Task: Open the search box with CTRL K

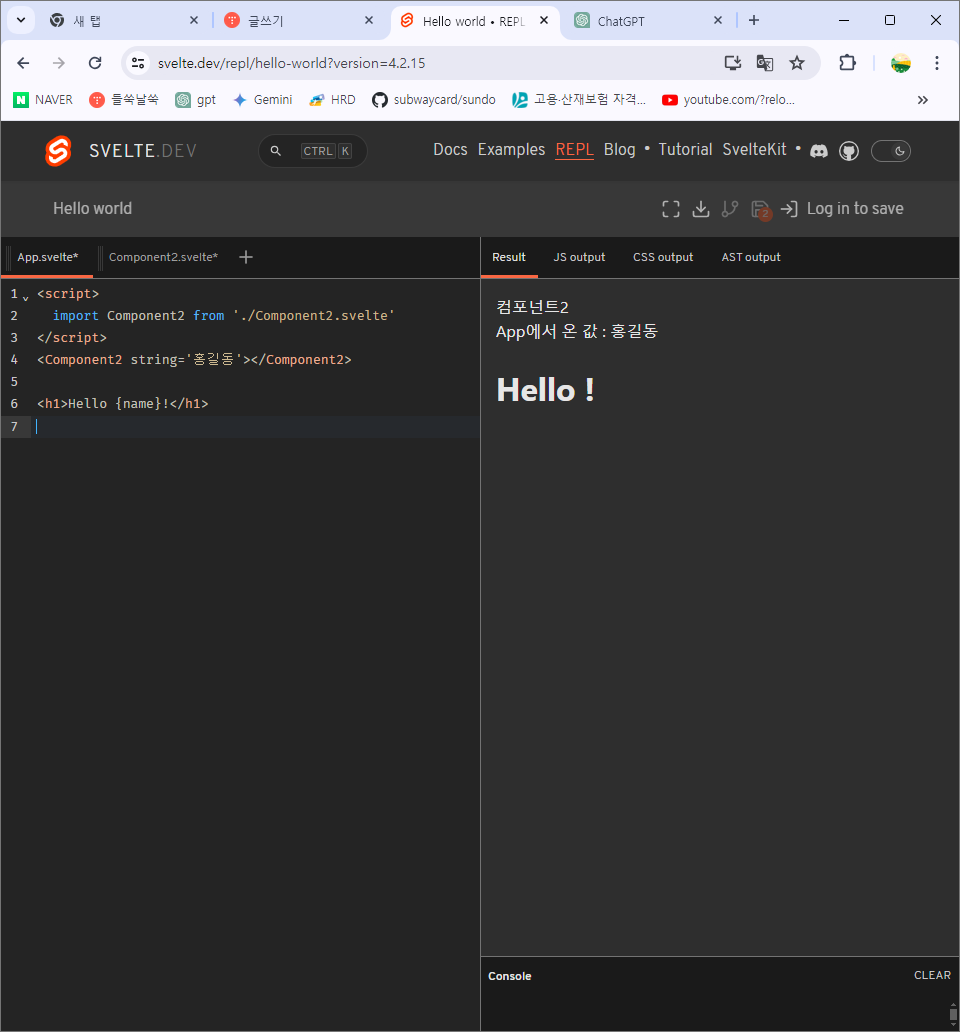Action: 313,151
